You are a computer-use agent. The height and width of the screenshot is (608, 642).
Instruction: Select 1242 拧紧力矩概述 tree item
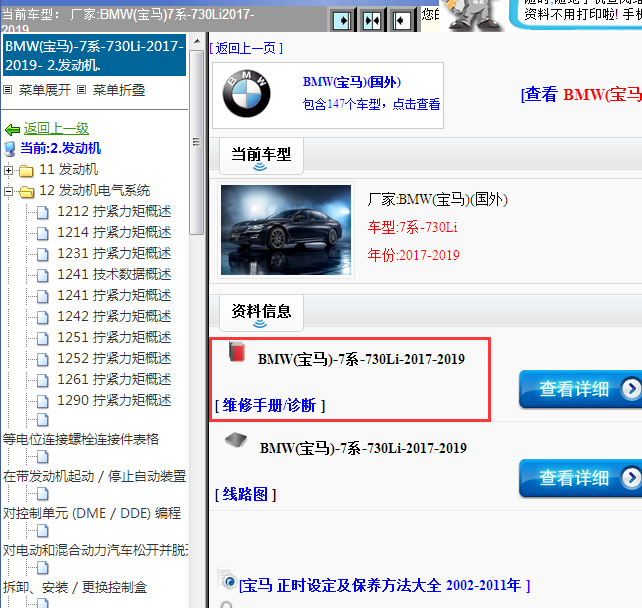[x=114, y=316]
